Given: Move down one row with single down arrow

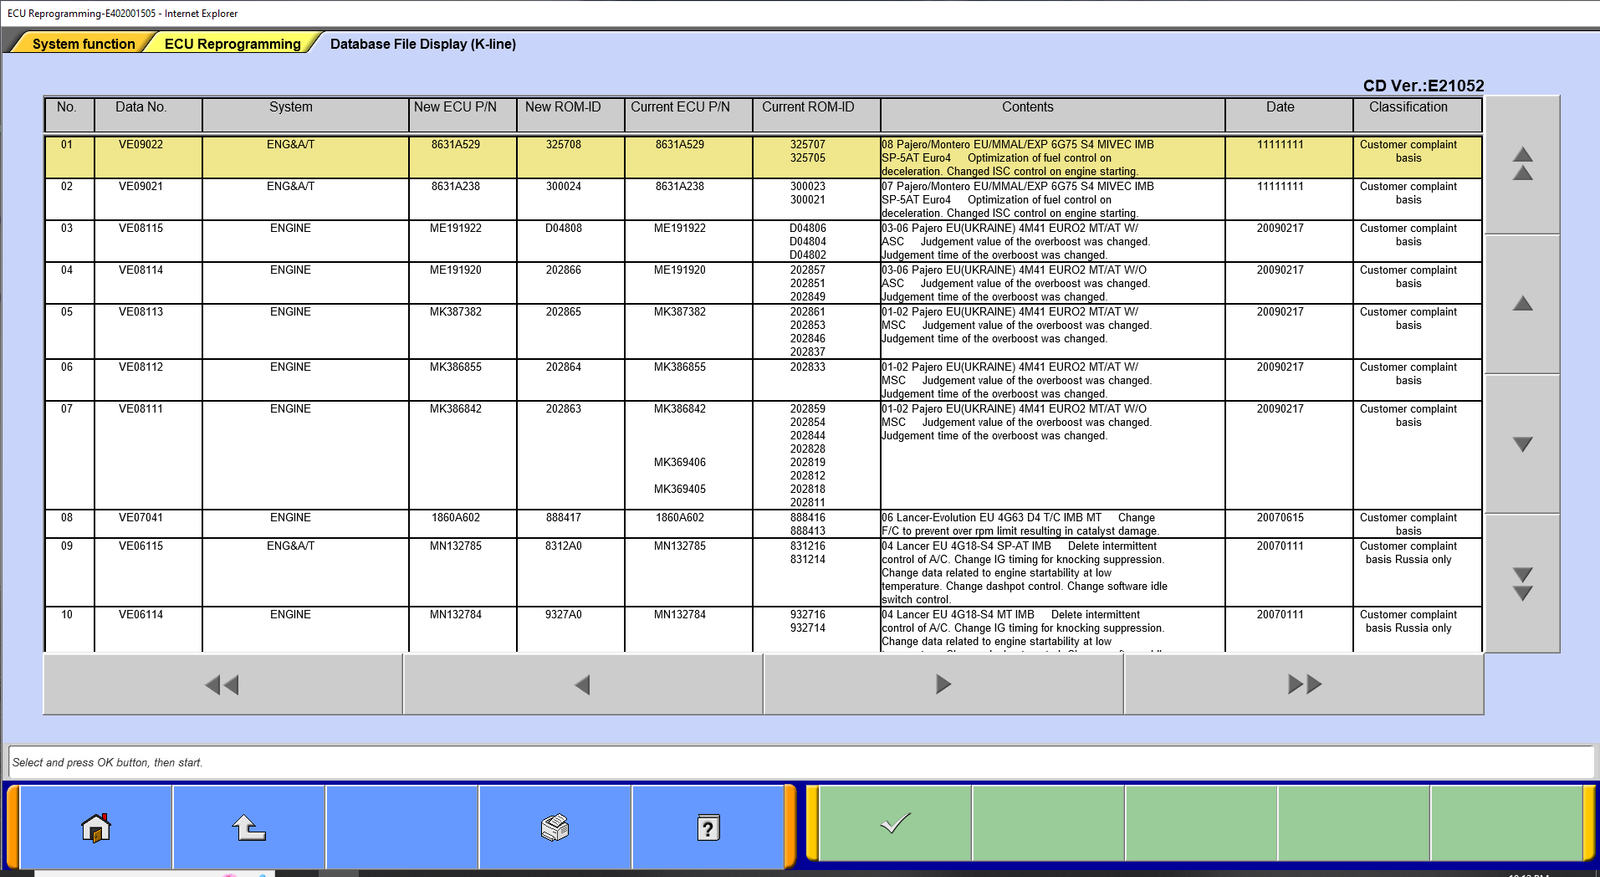Looking at the screenshot, I should pyautogui.click(x=1523, y=444).
